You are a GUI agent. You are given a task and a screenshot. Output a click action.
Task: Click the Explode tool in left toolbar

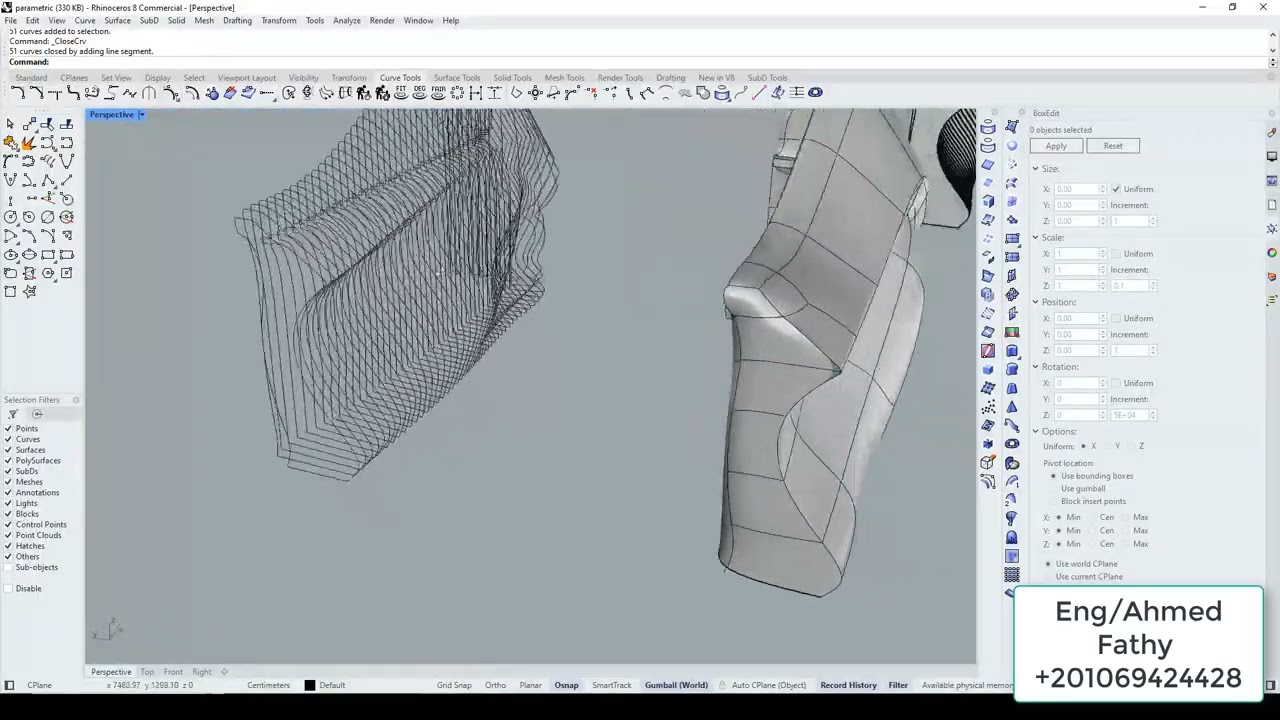click(29, 143)
